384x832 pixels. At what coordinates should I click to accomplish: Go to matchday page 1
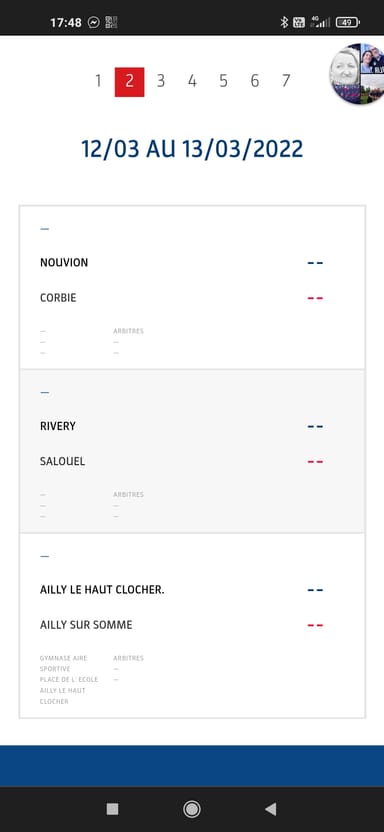(98, 81)
